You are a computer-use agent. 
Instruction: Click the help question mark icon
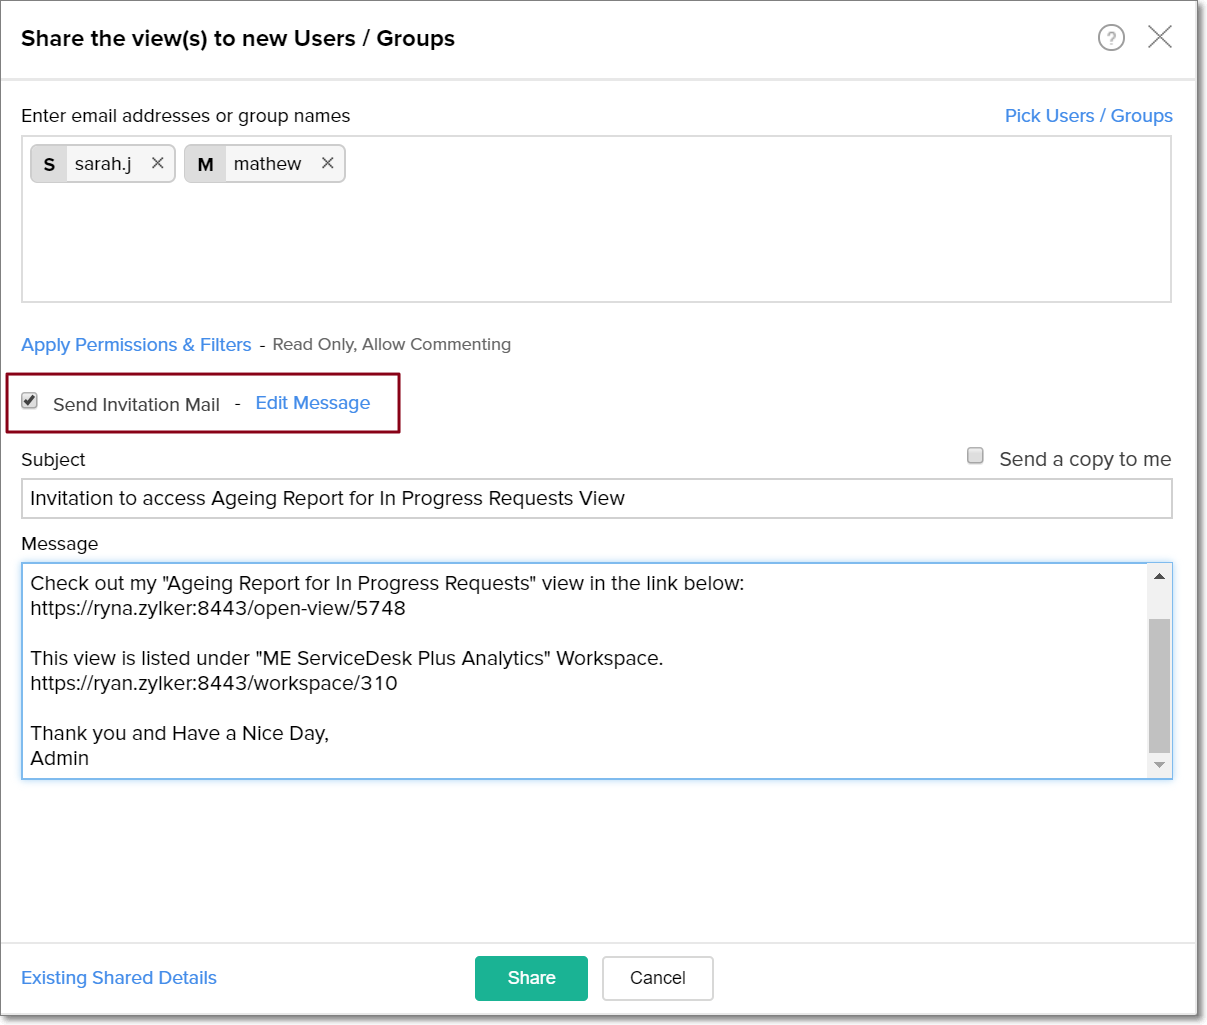[x=1111, y=38]
